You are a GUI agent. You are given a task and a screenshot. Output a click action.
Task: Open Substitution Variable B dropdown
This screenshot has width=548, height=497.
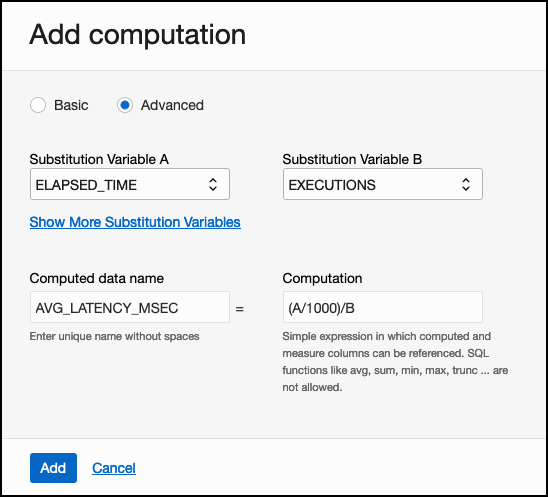click(383, 184)
